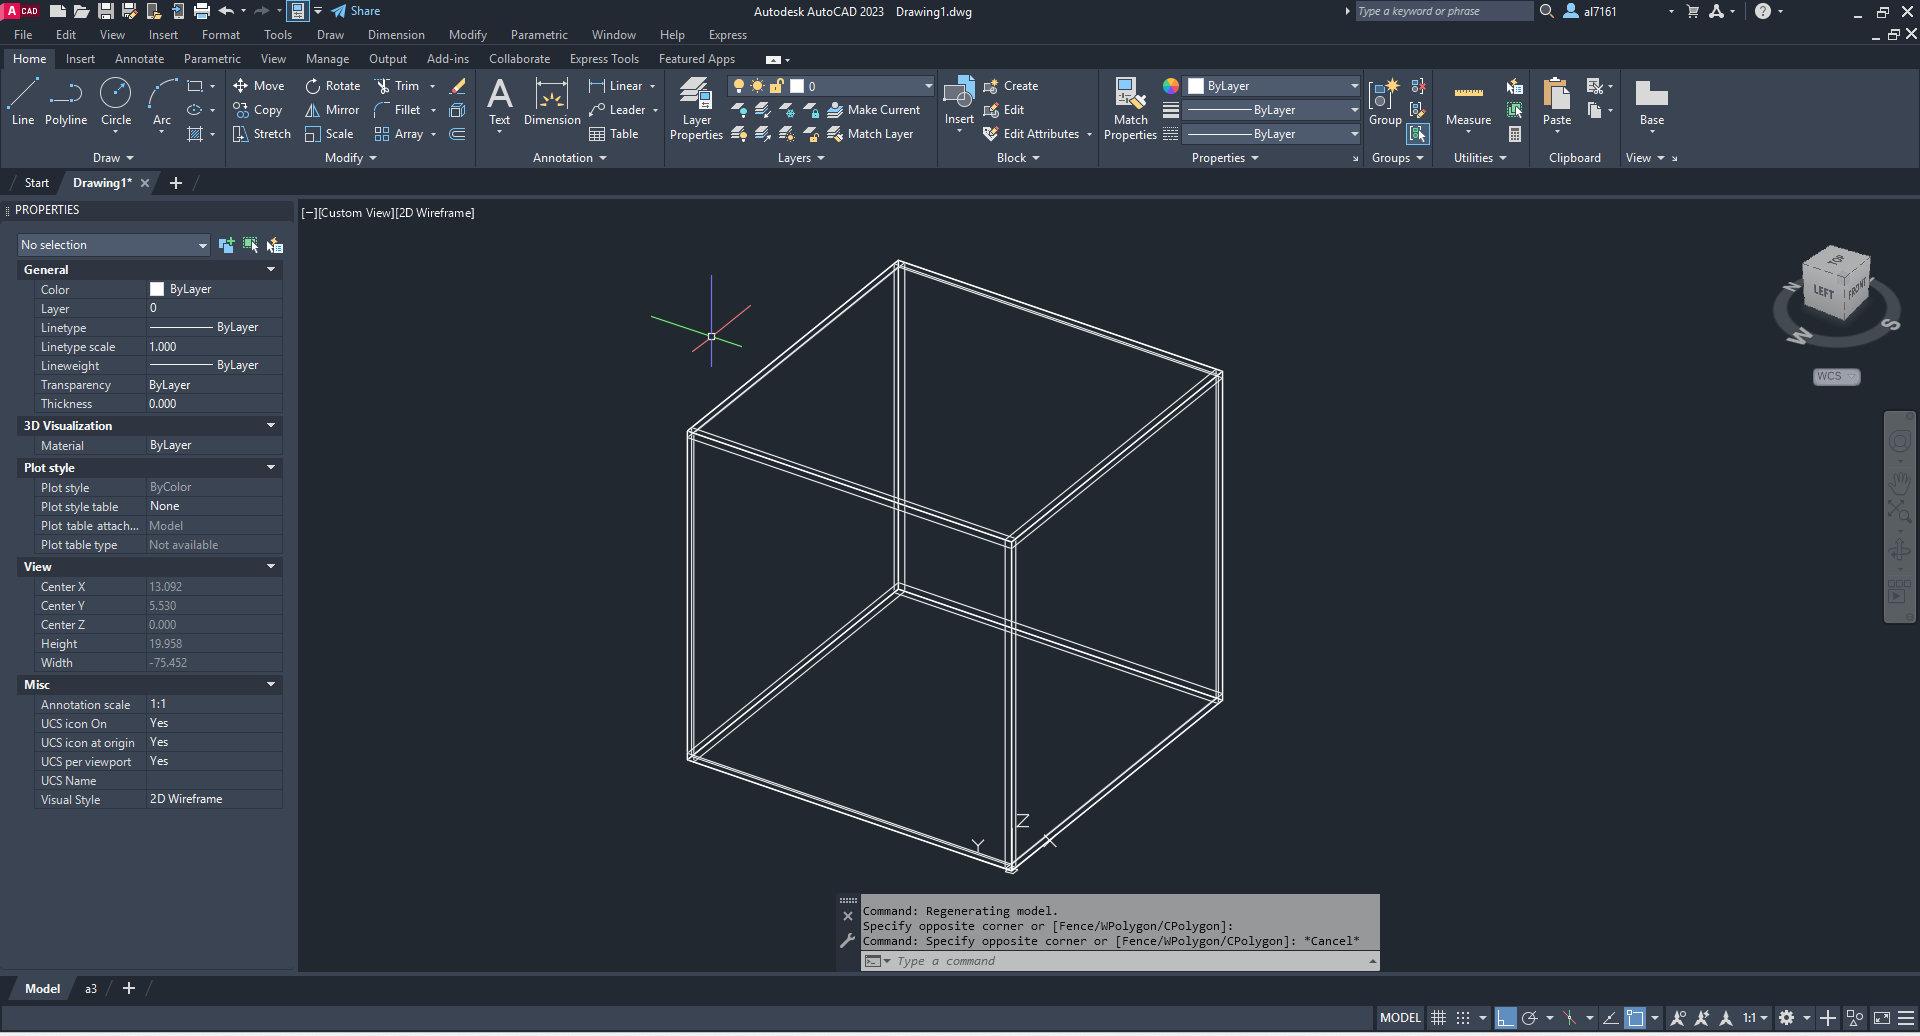Open the Parametric ribbon tab
The width and height of the screenshot is (1920, 1036).
(212, 59)
